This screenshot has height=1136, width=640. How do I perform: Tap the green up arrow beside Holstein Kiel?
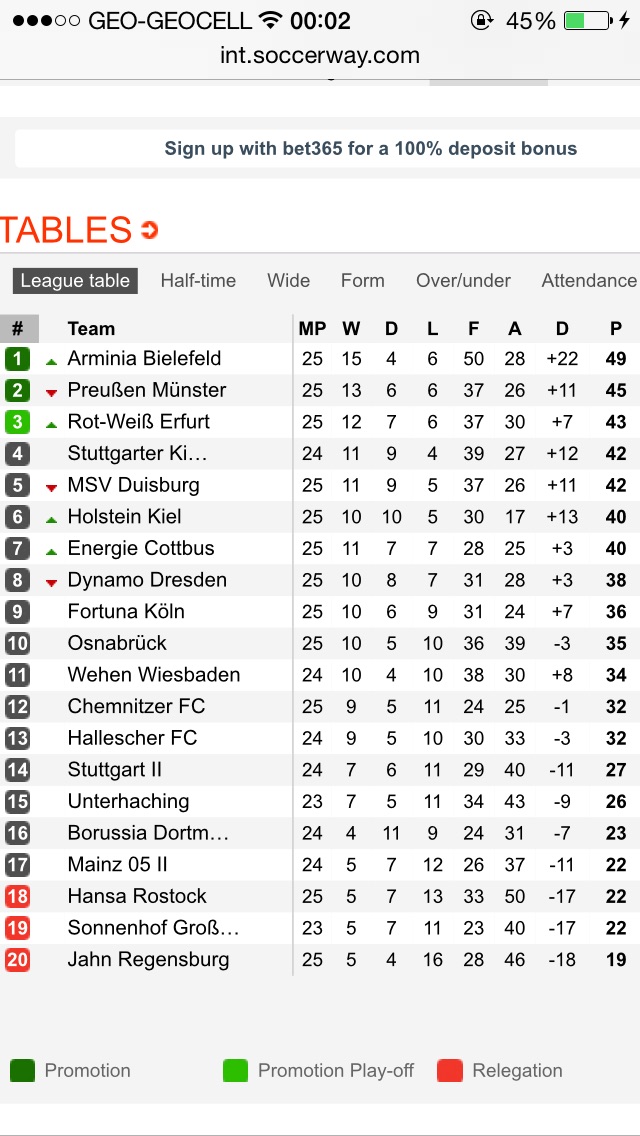pyautogui.click(x=52, y=519)
